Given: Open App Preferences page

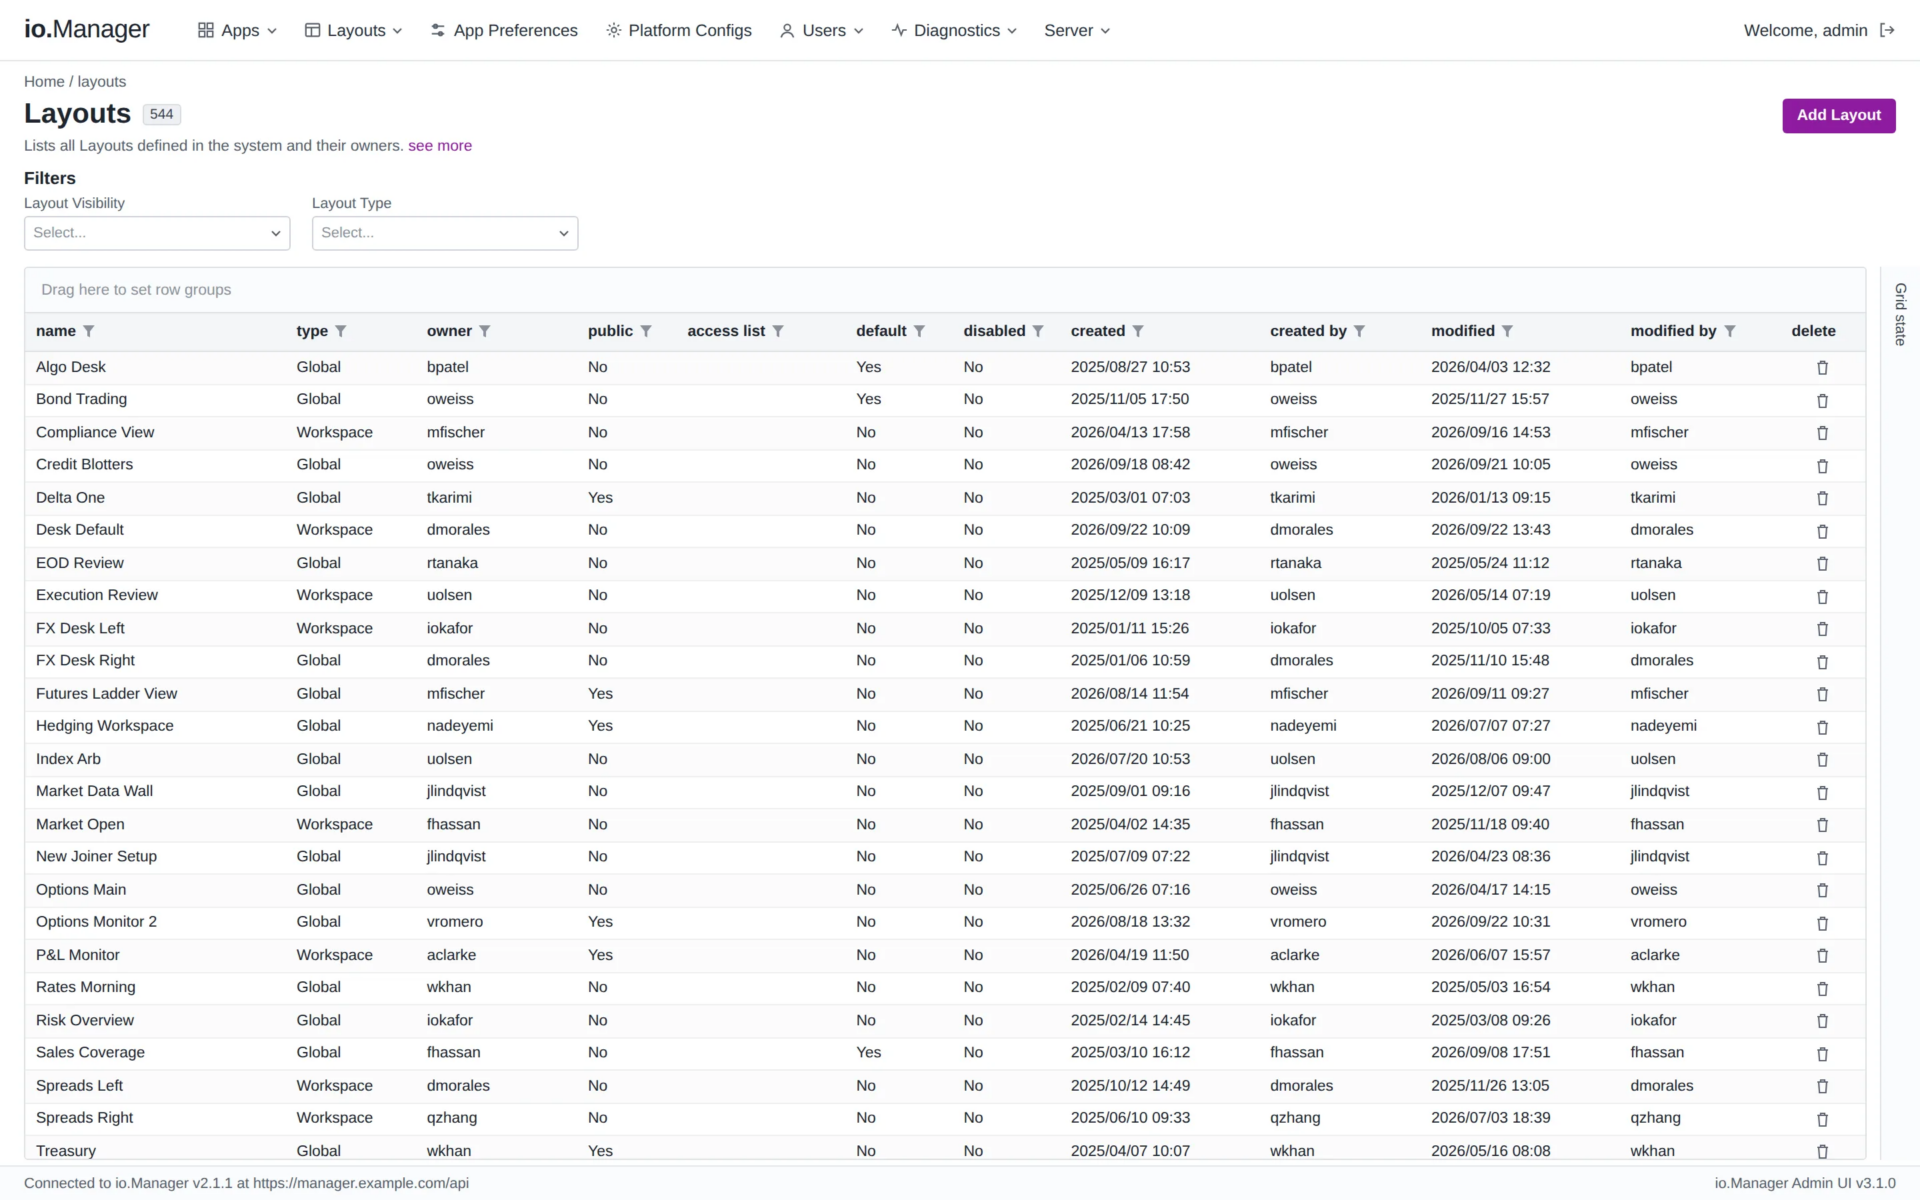Looking at the screenshot, I should [x=504, y=30].
